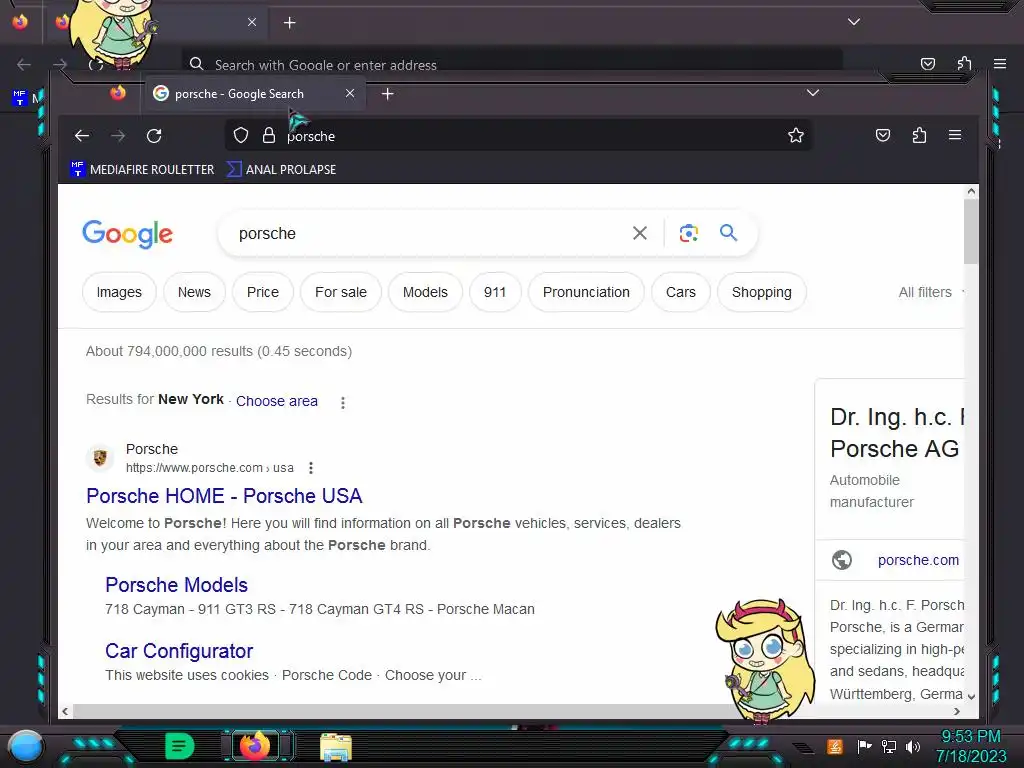
Task: Go back using front window back arrow
Action: click(x=82, y=136)
